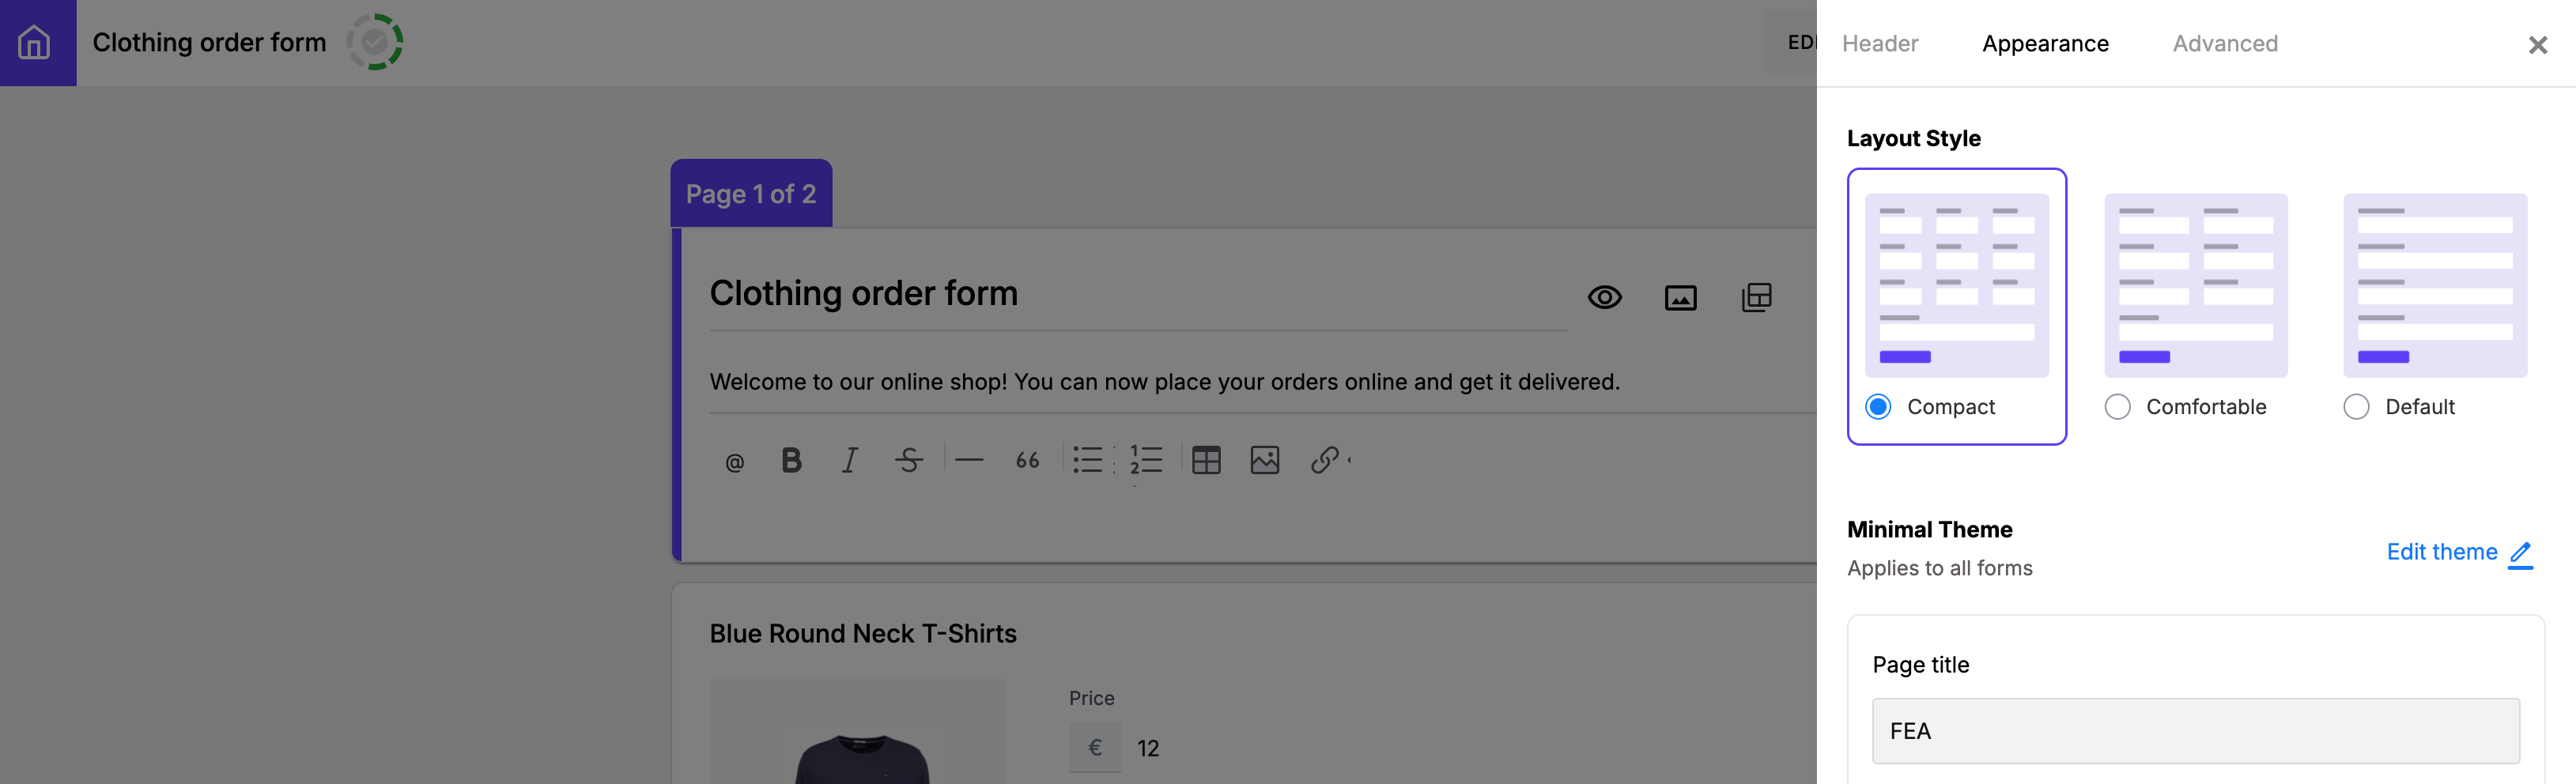Create a bulleted list
This screenshot has height=784, width=2576.
(x=1087, y=460)
